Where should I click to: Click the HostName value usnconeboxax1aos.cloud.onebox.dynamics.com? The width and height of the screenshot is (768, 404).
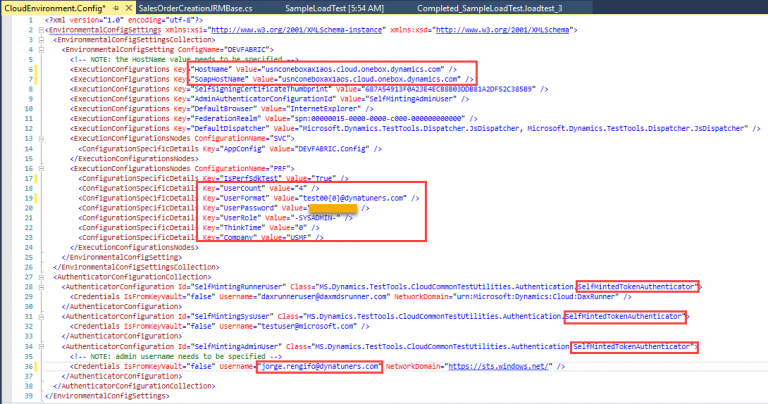(353, 70)
